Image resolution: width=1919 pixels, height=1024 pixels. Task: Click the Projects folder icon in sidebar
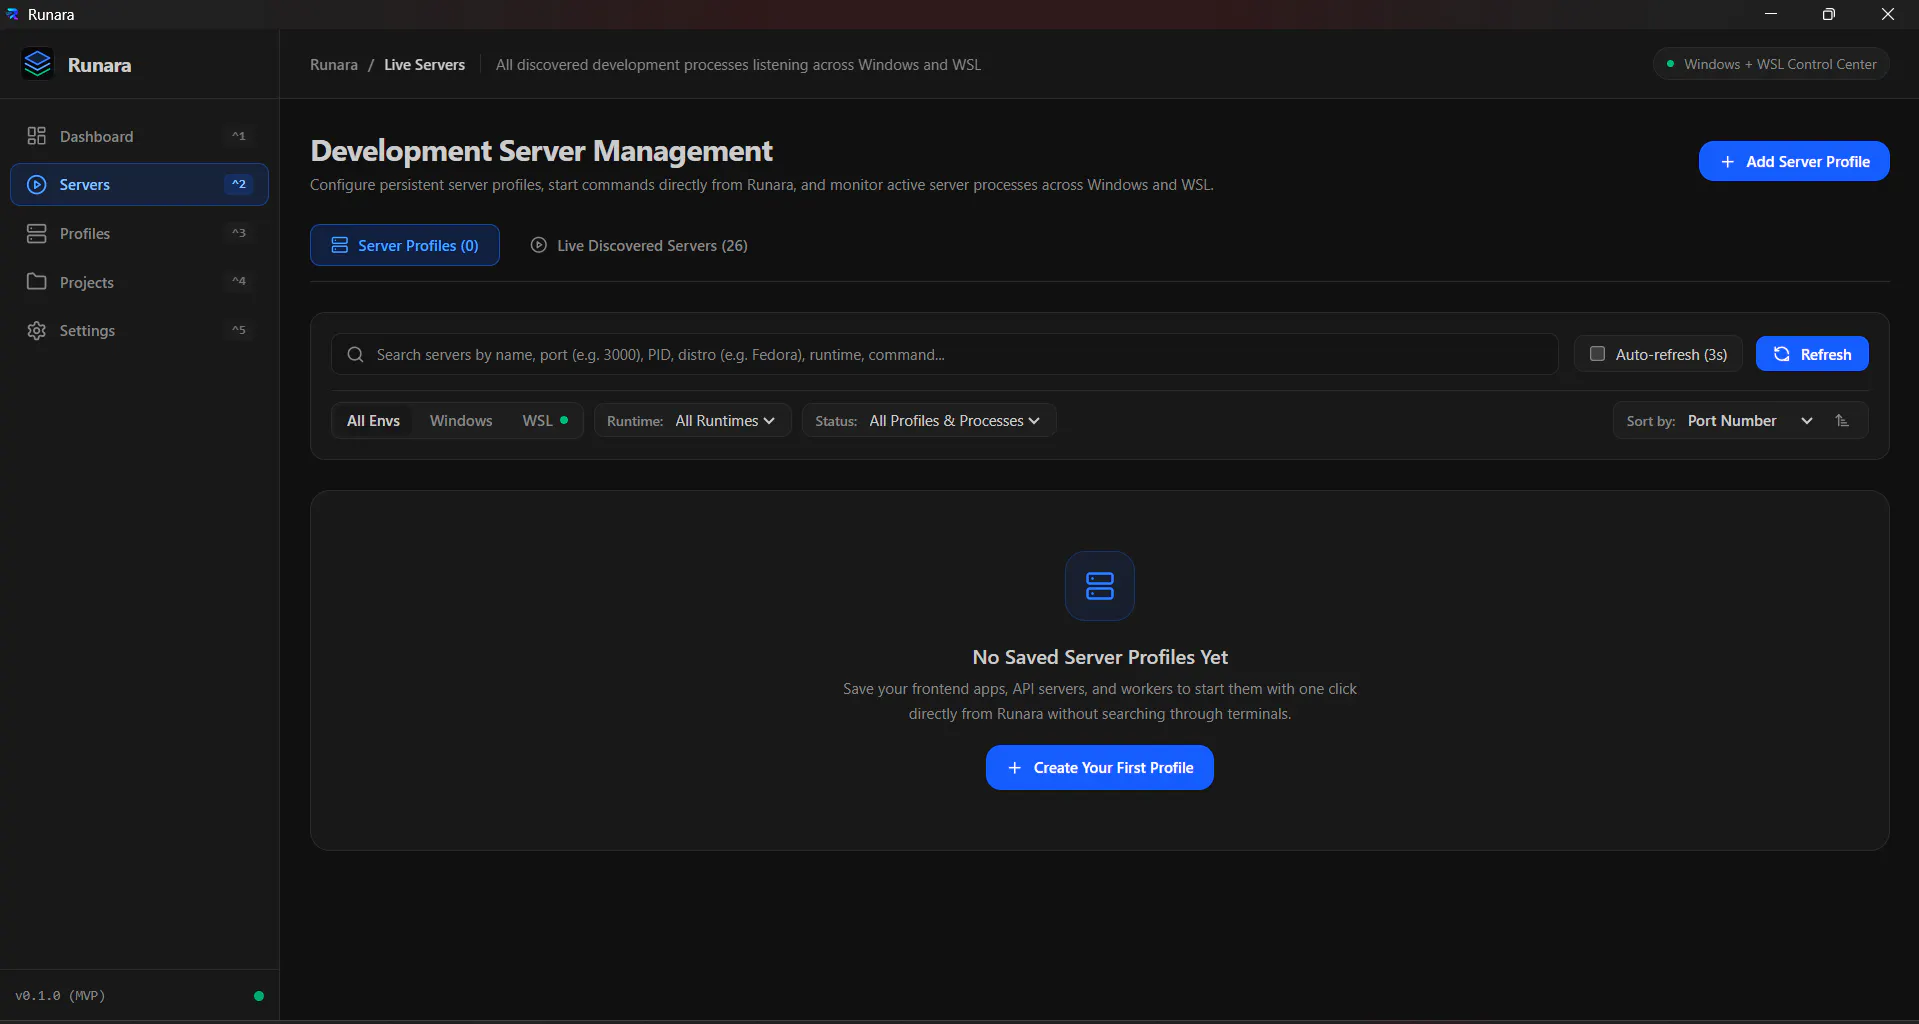pyautogui.click(x=37, y=282)
